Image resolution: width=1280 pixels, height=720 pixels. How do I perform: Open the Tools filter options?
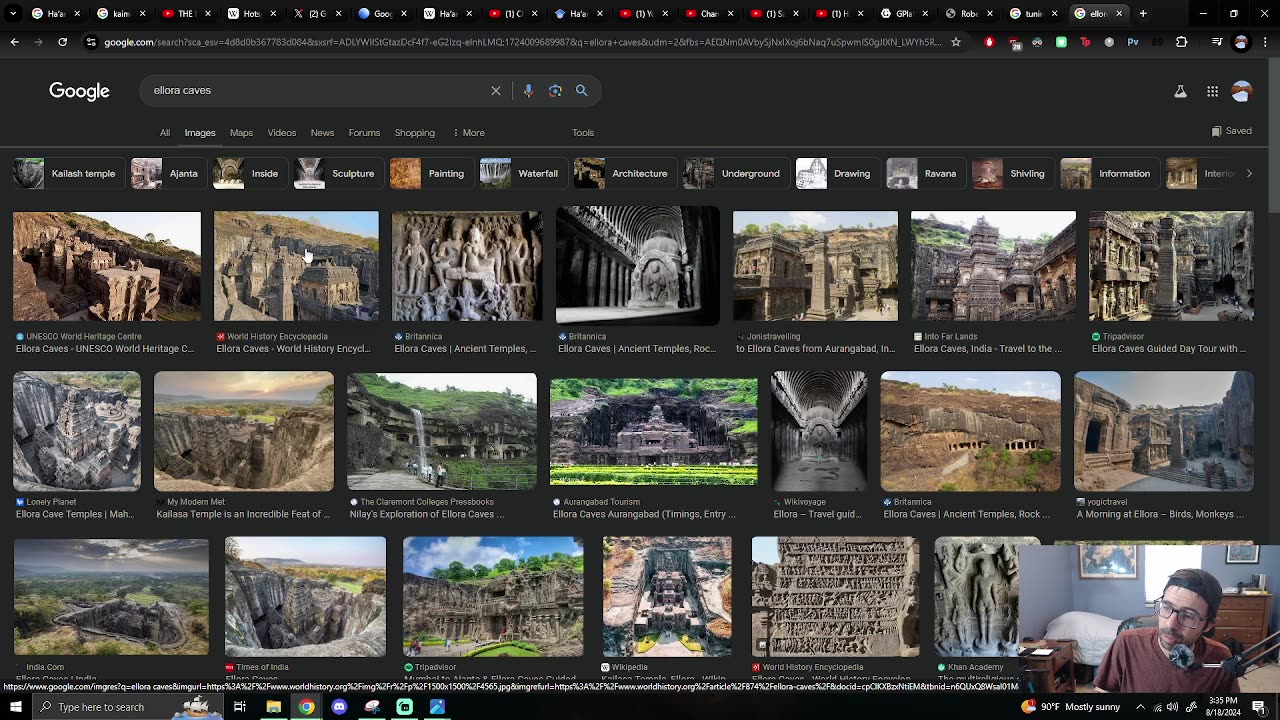click(x=583, y=132)
